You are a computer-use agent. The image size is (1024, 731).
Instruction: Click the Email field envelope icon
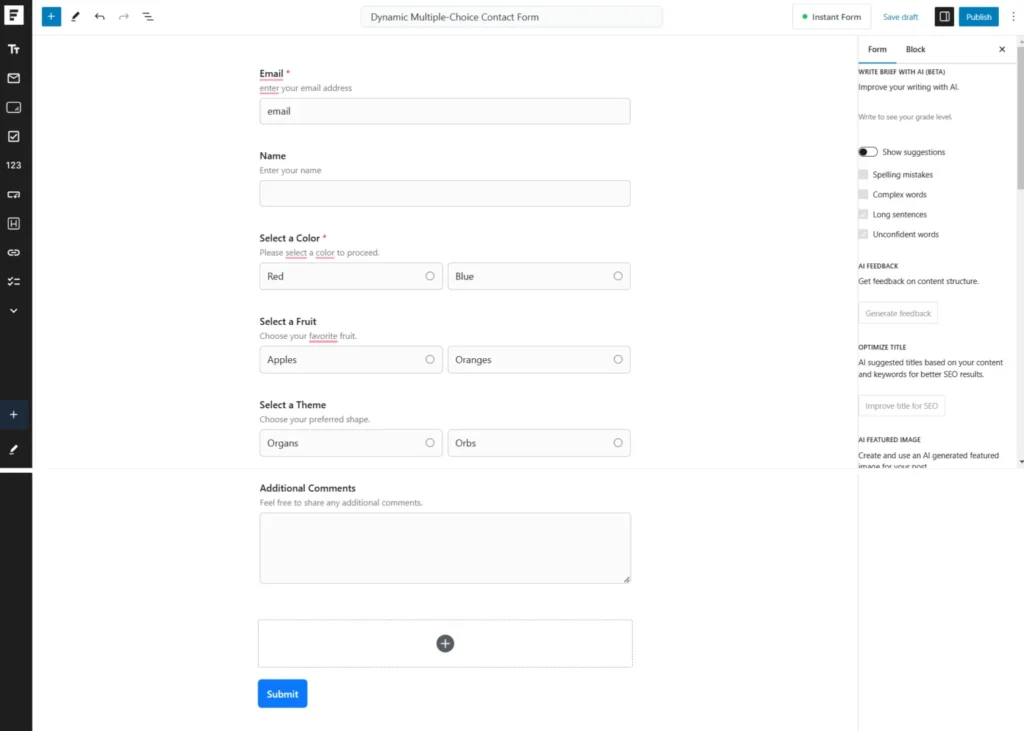coord(14,78)
